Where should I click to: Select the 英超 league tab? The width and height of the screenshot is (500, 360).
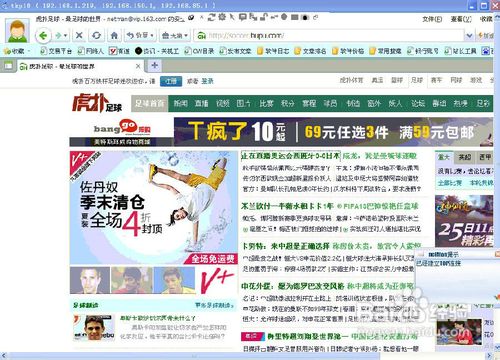[465, 157]
